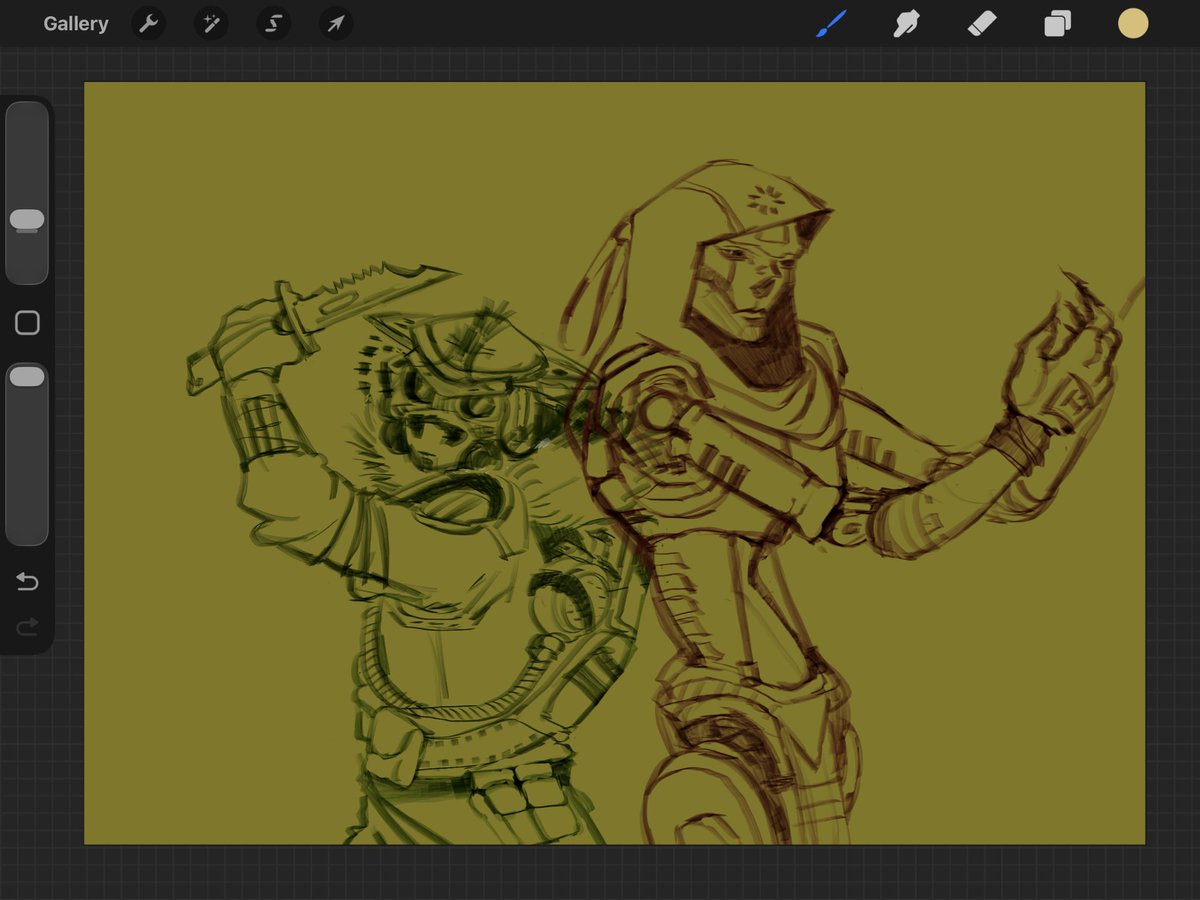
Task: Open the Gallery view
Action: coord(76,24)
